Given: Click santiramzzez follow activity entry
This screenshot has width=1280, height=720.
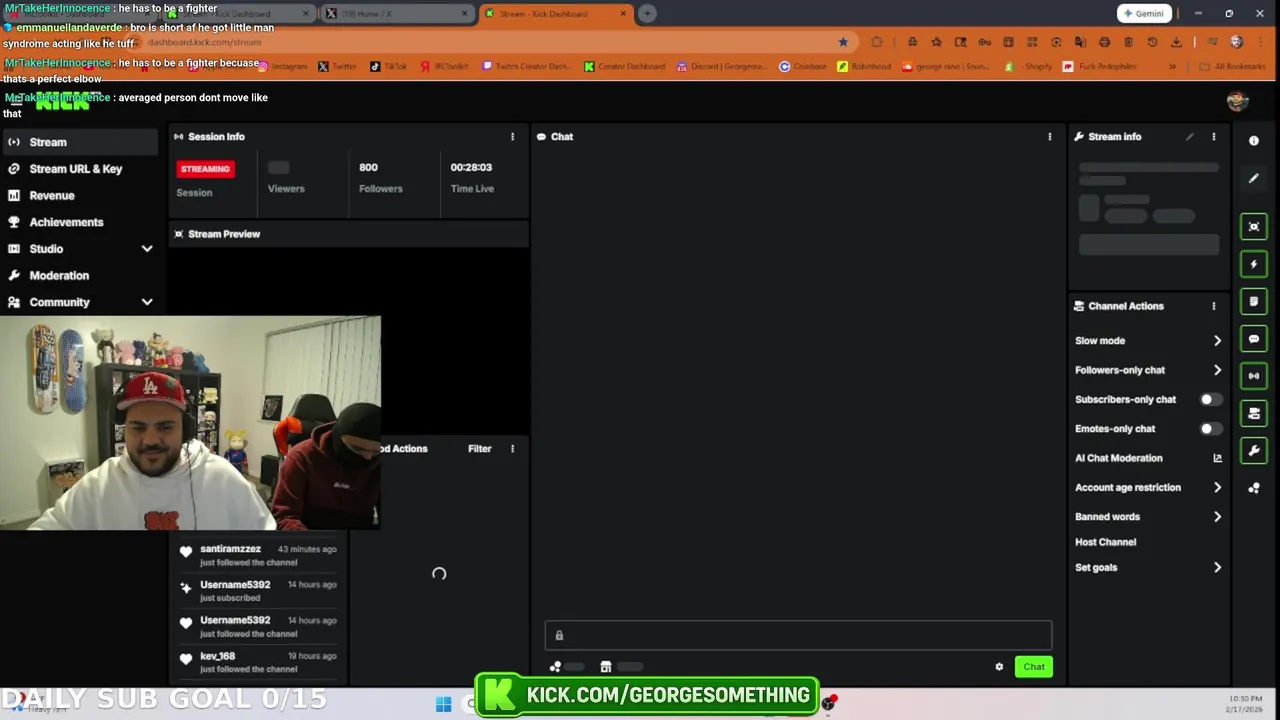Looking at the screenshot, I should tap(258, 555).
